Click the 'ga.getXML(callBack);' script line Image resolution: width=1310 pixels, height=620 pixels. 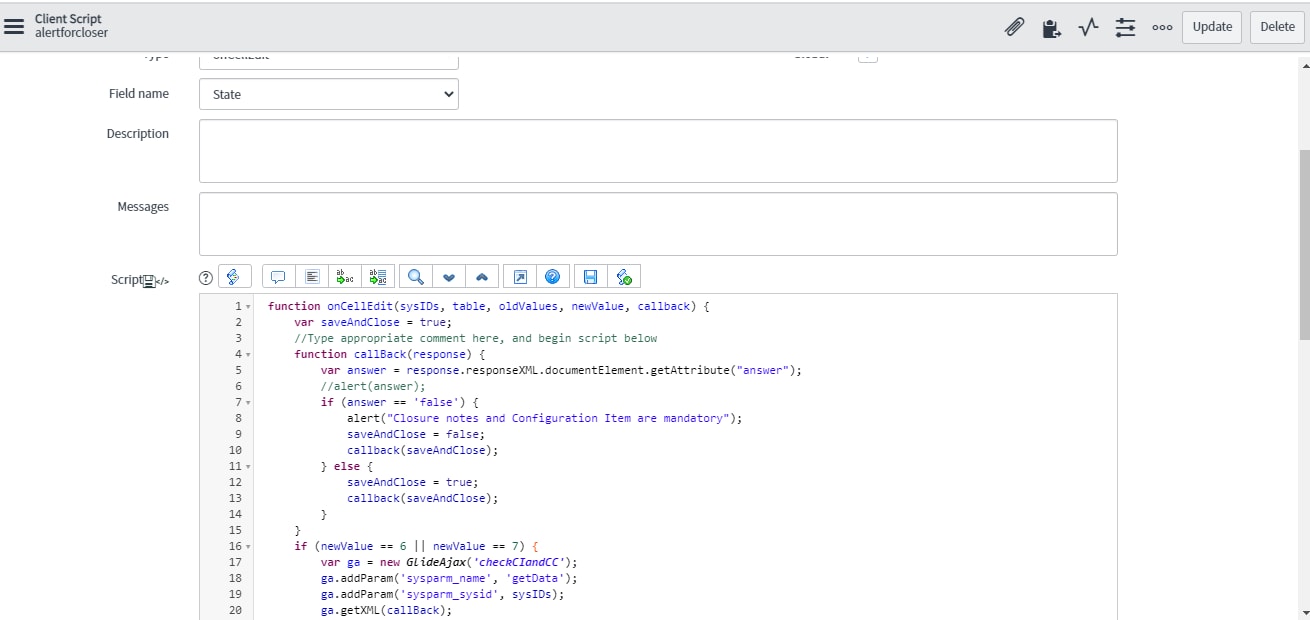tap(386, 610)
